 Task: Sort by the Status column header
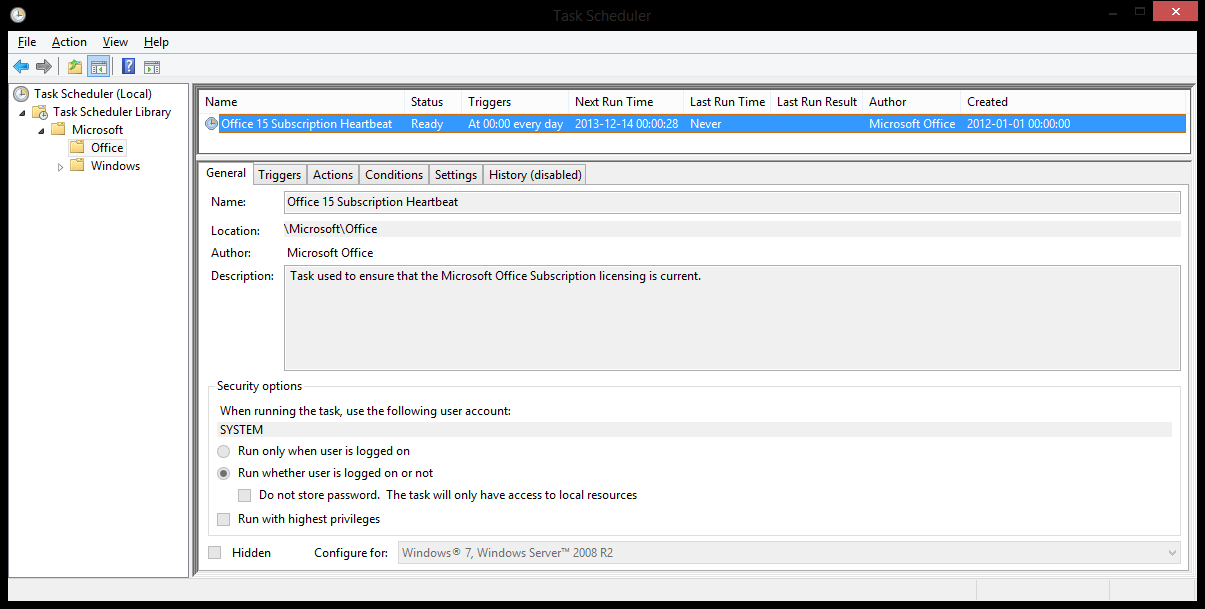click(433, 102)
